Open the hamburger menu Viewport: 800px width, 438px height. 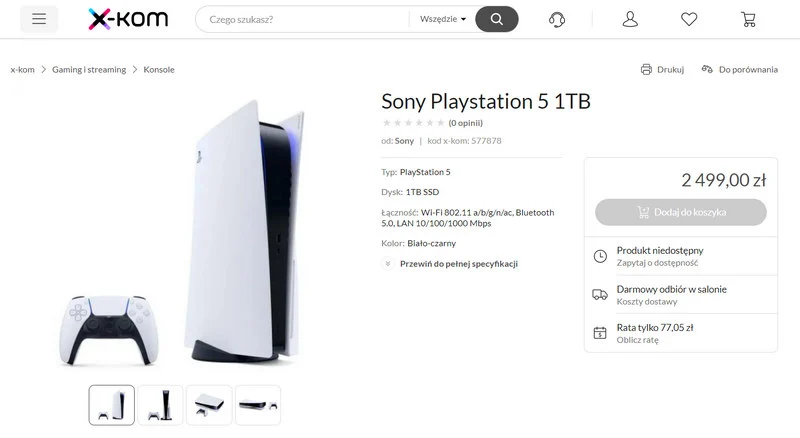tap(39, 19)
